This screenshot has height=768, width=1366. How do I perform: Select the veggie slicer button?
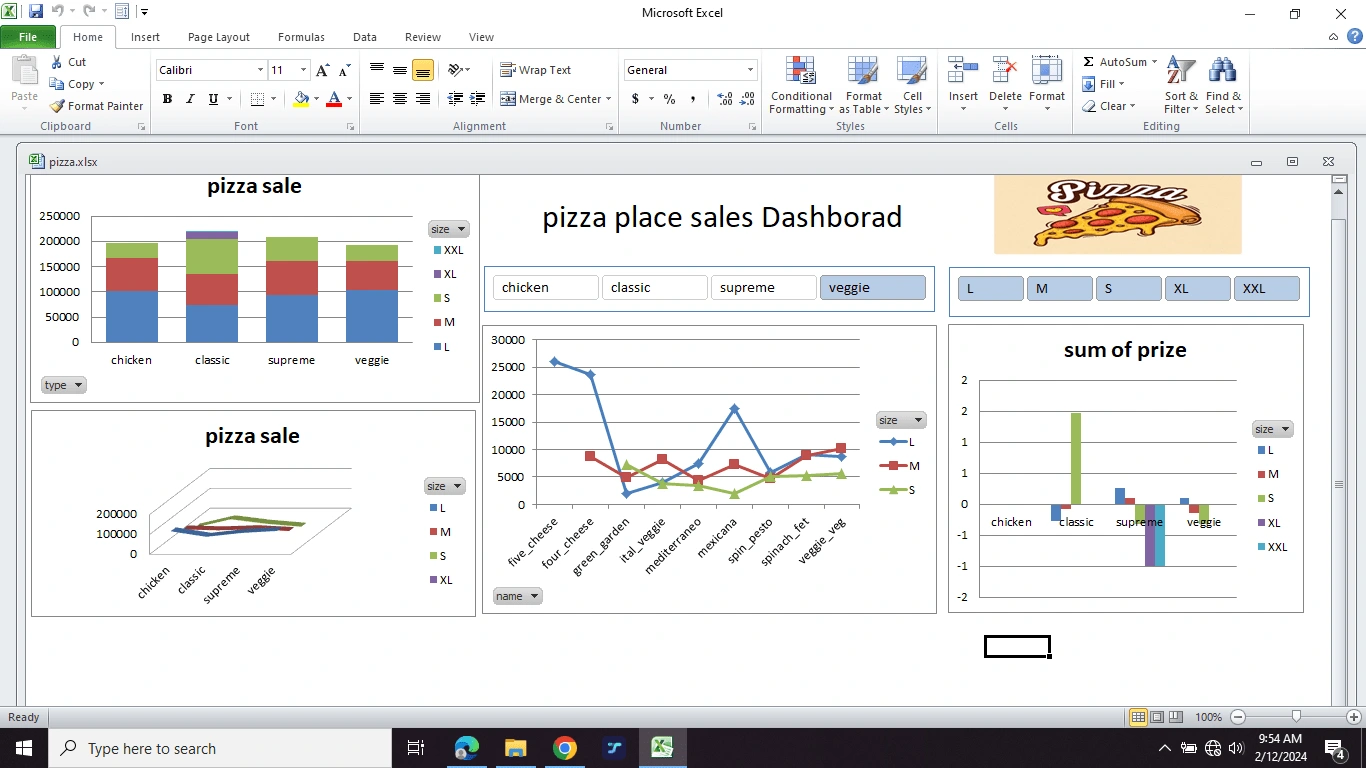coord(872,288)
